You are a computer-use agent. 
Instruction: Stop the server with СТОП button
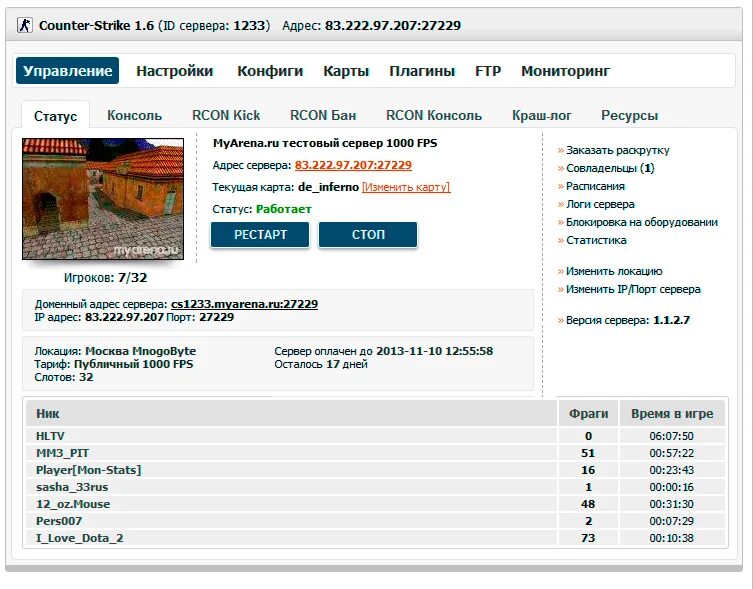pos(368,234)
